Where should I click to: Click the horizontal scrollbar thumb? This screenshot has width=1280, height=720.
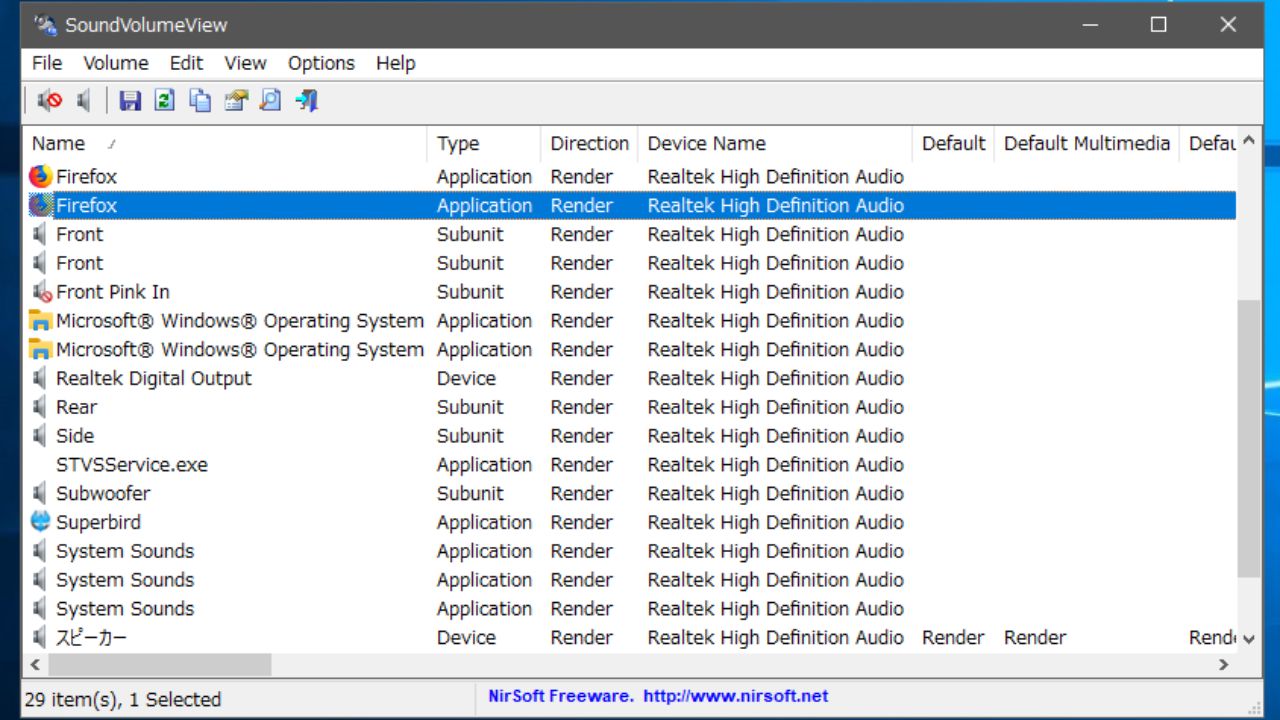click(160, 665)
